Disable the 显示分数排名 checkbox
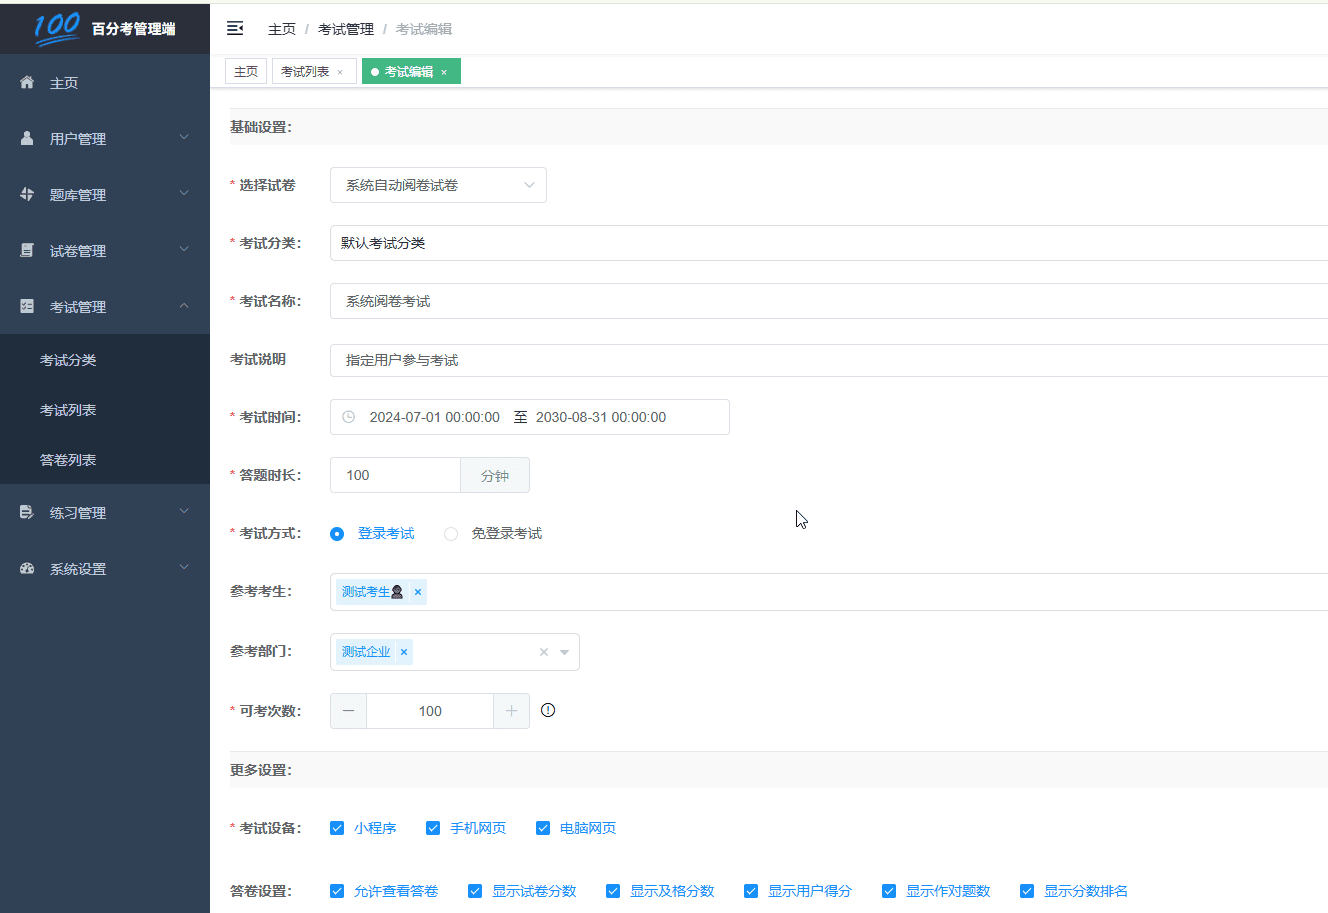 pyautogui.click(x=1026, y=890)
